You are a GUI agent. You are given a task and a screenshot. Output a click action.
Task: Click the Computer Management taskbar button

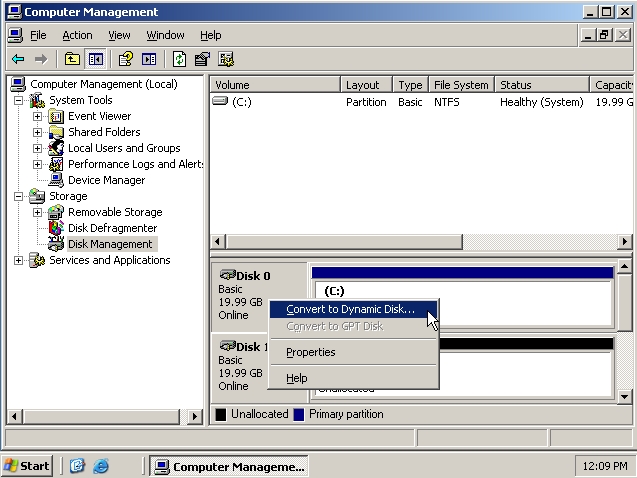[229, 466]
